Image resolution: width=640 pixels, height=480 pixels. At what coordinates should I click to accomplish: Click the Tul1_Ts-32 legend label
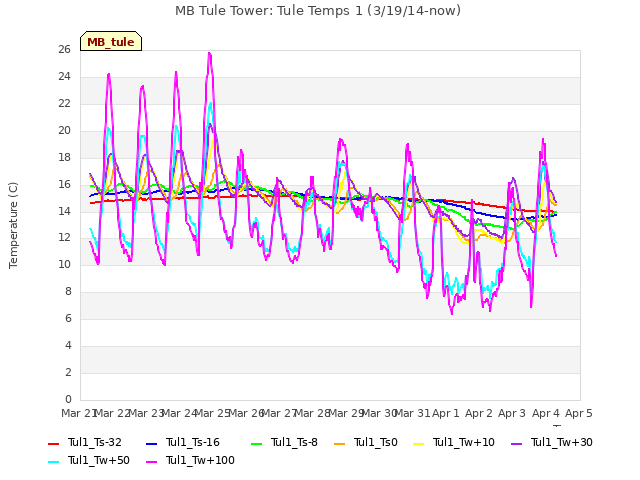coord(95,442)
